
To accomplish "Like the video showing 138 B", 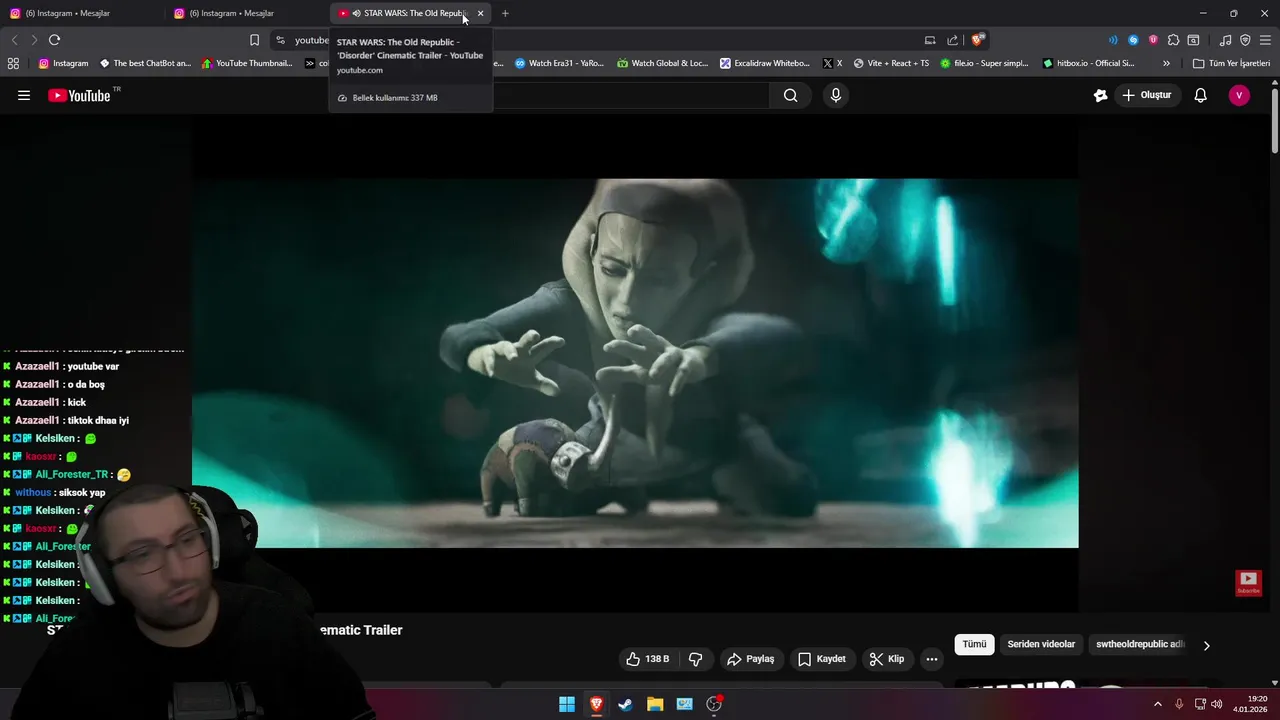I will (647, 659).
